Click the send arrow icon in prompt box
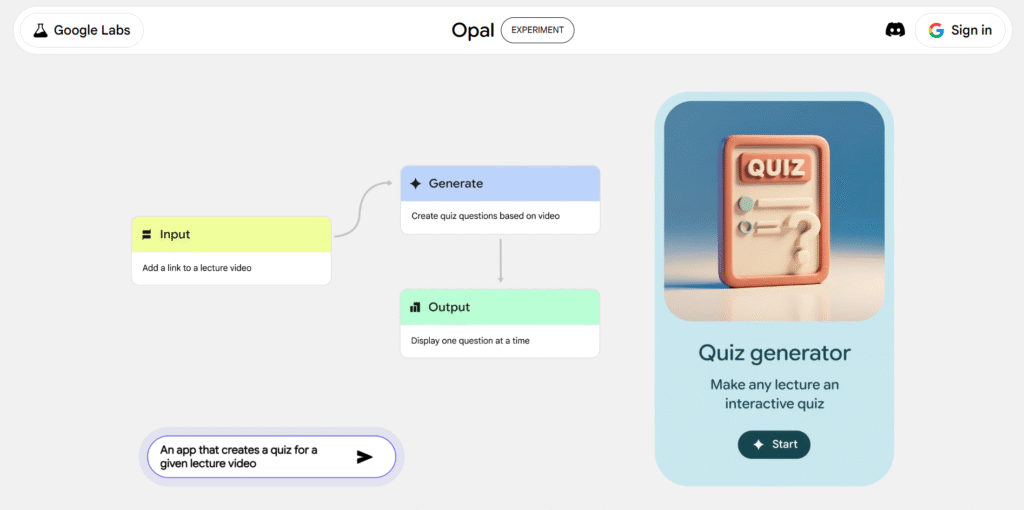 (x=365, y=457)
